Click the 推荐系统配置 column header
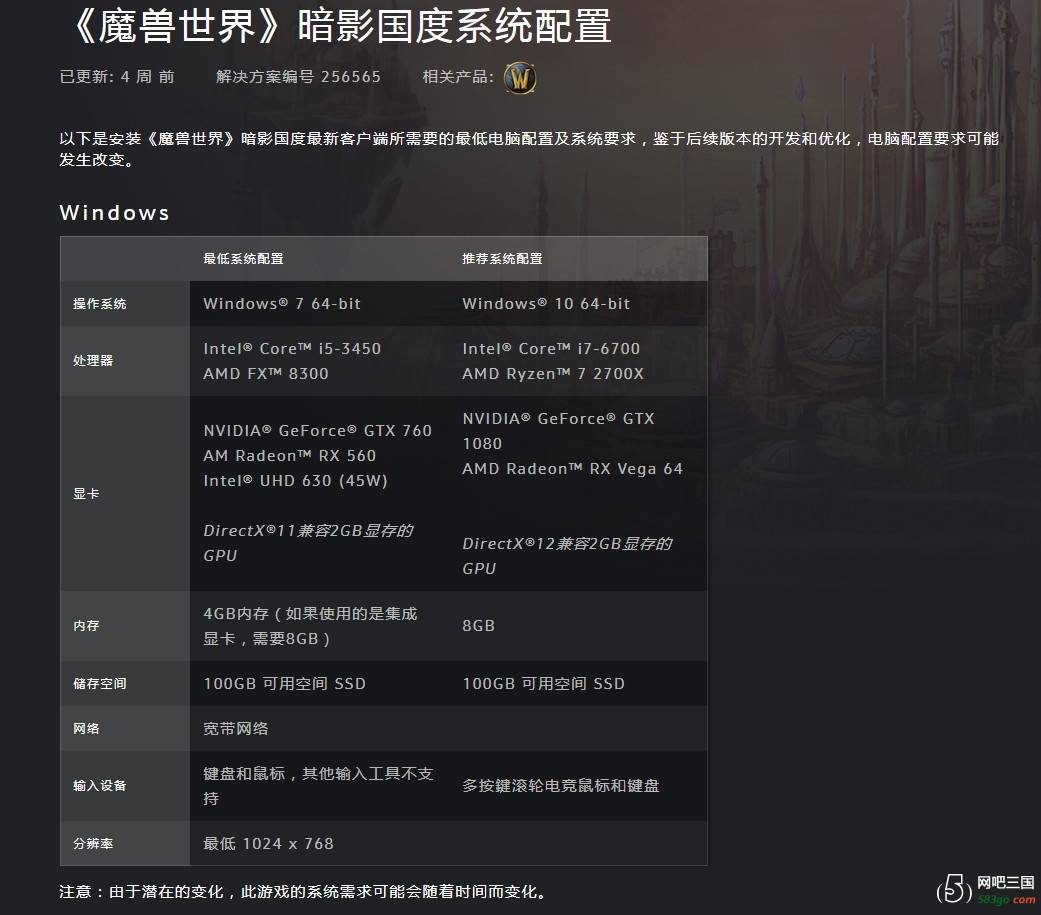 502,259
